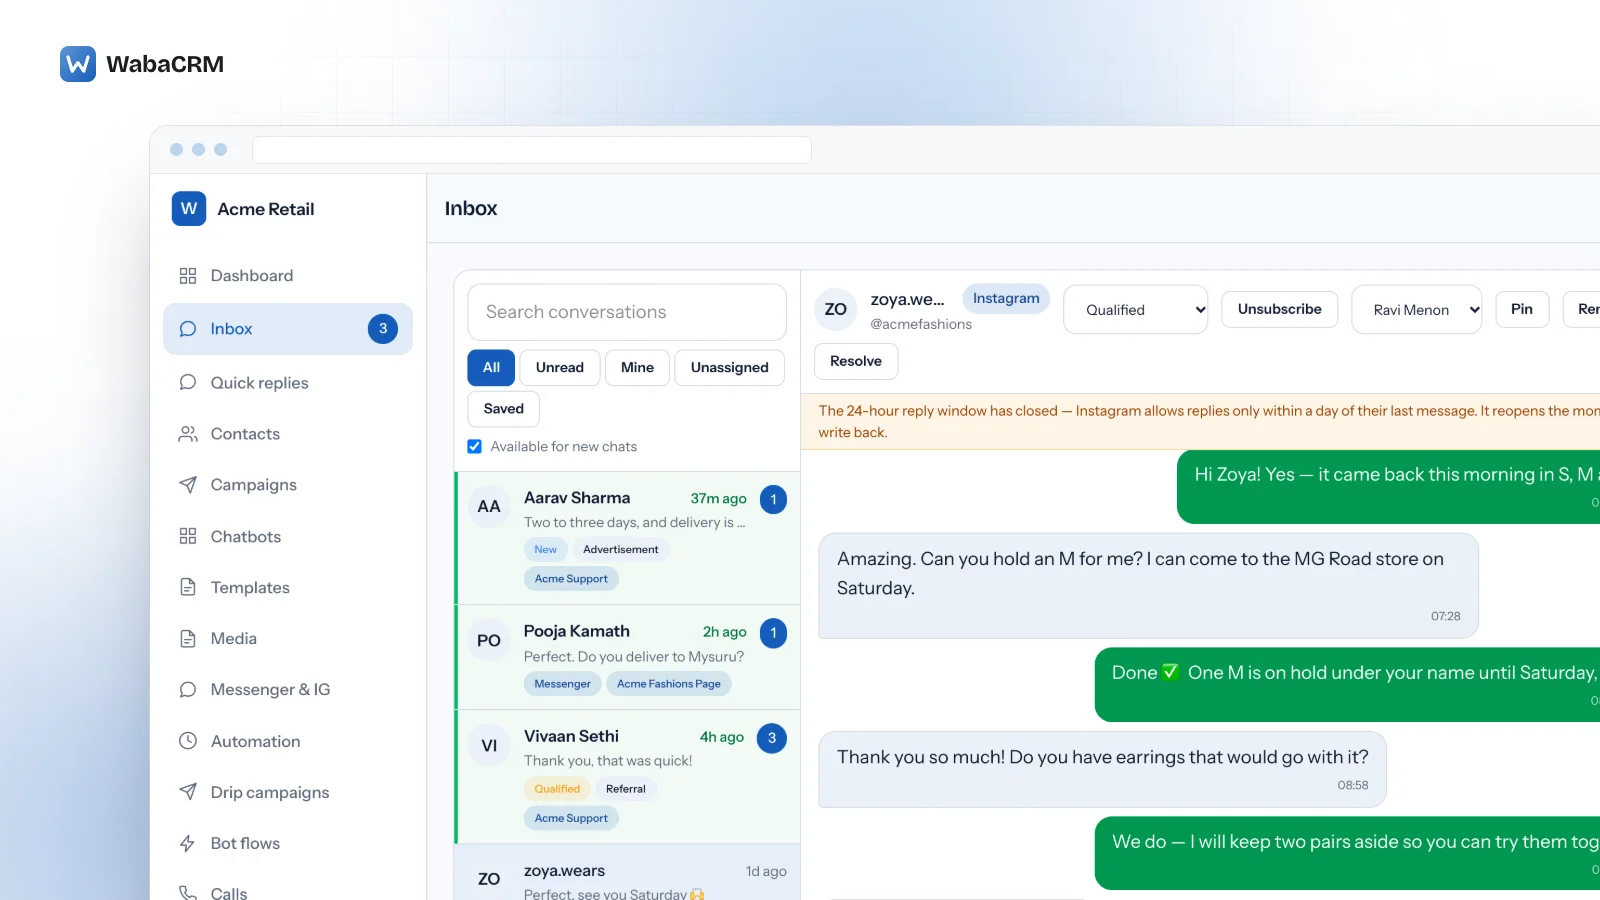1600x900 pixels.
Task: Go to Templates in the sidebar
Action: [288, 588]
